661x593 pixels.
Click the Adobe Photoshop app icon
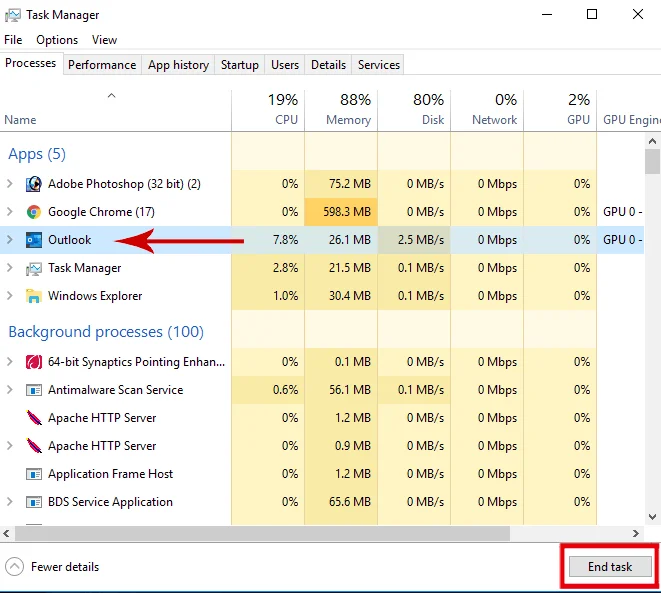click(x=34, y=184)
